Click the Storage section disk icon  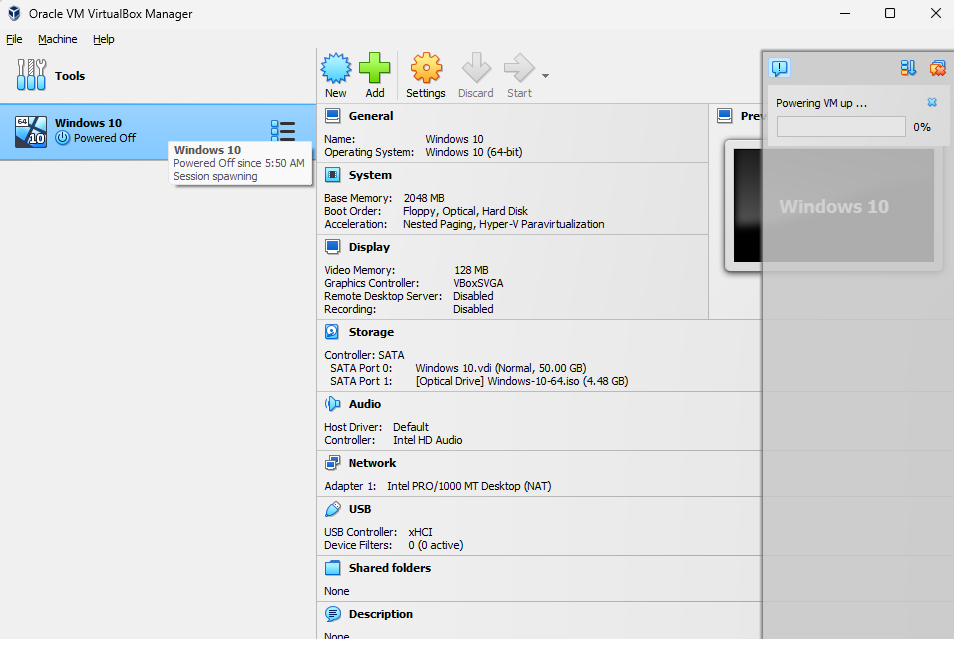[332, 332]
